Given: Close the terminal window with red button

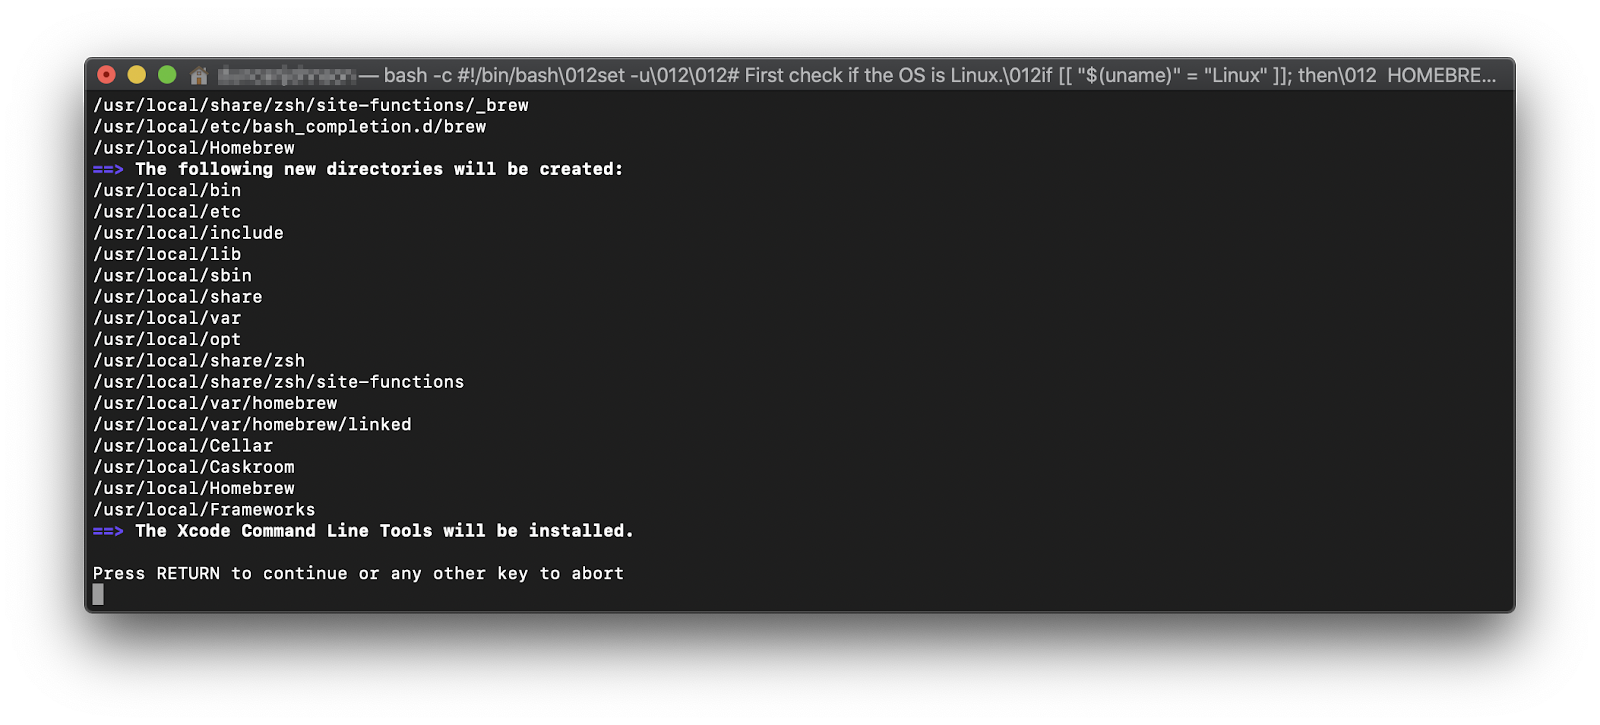Looking at the screenshot, I should coord(107,75).
